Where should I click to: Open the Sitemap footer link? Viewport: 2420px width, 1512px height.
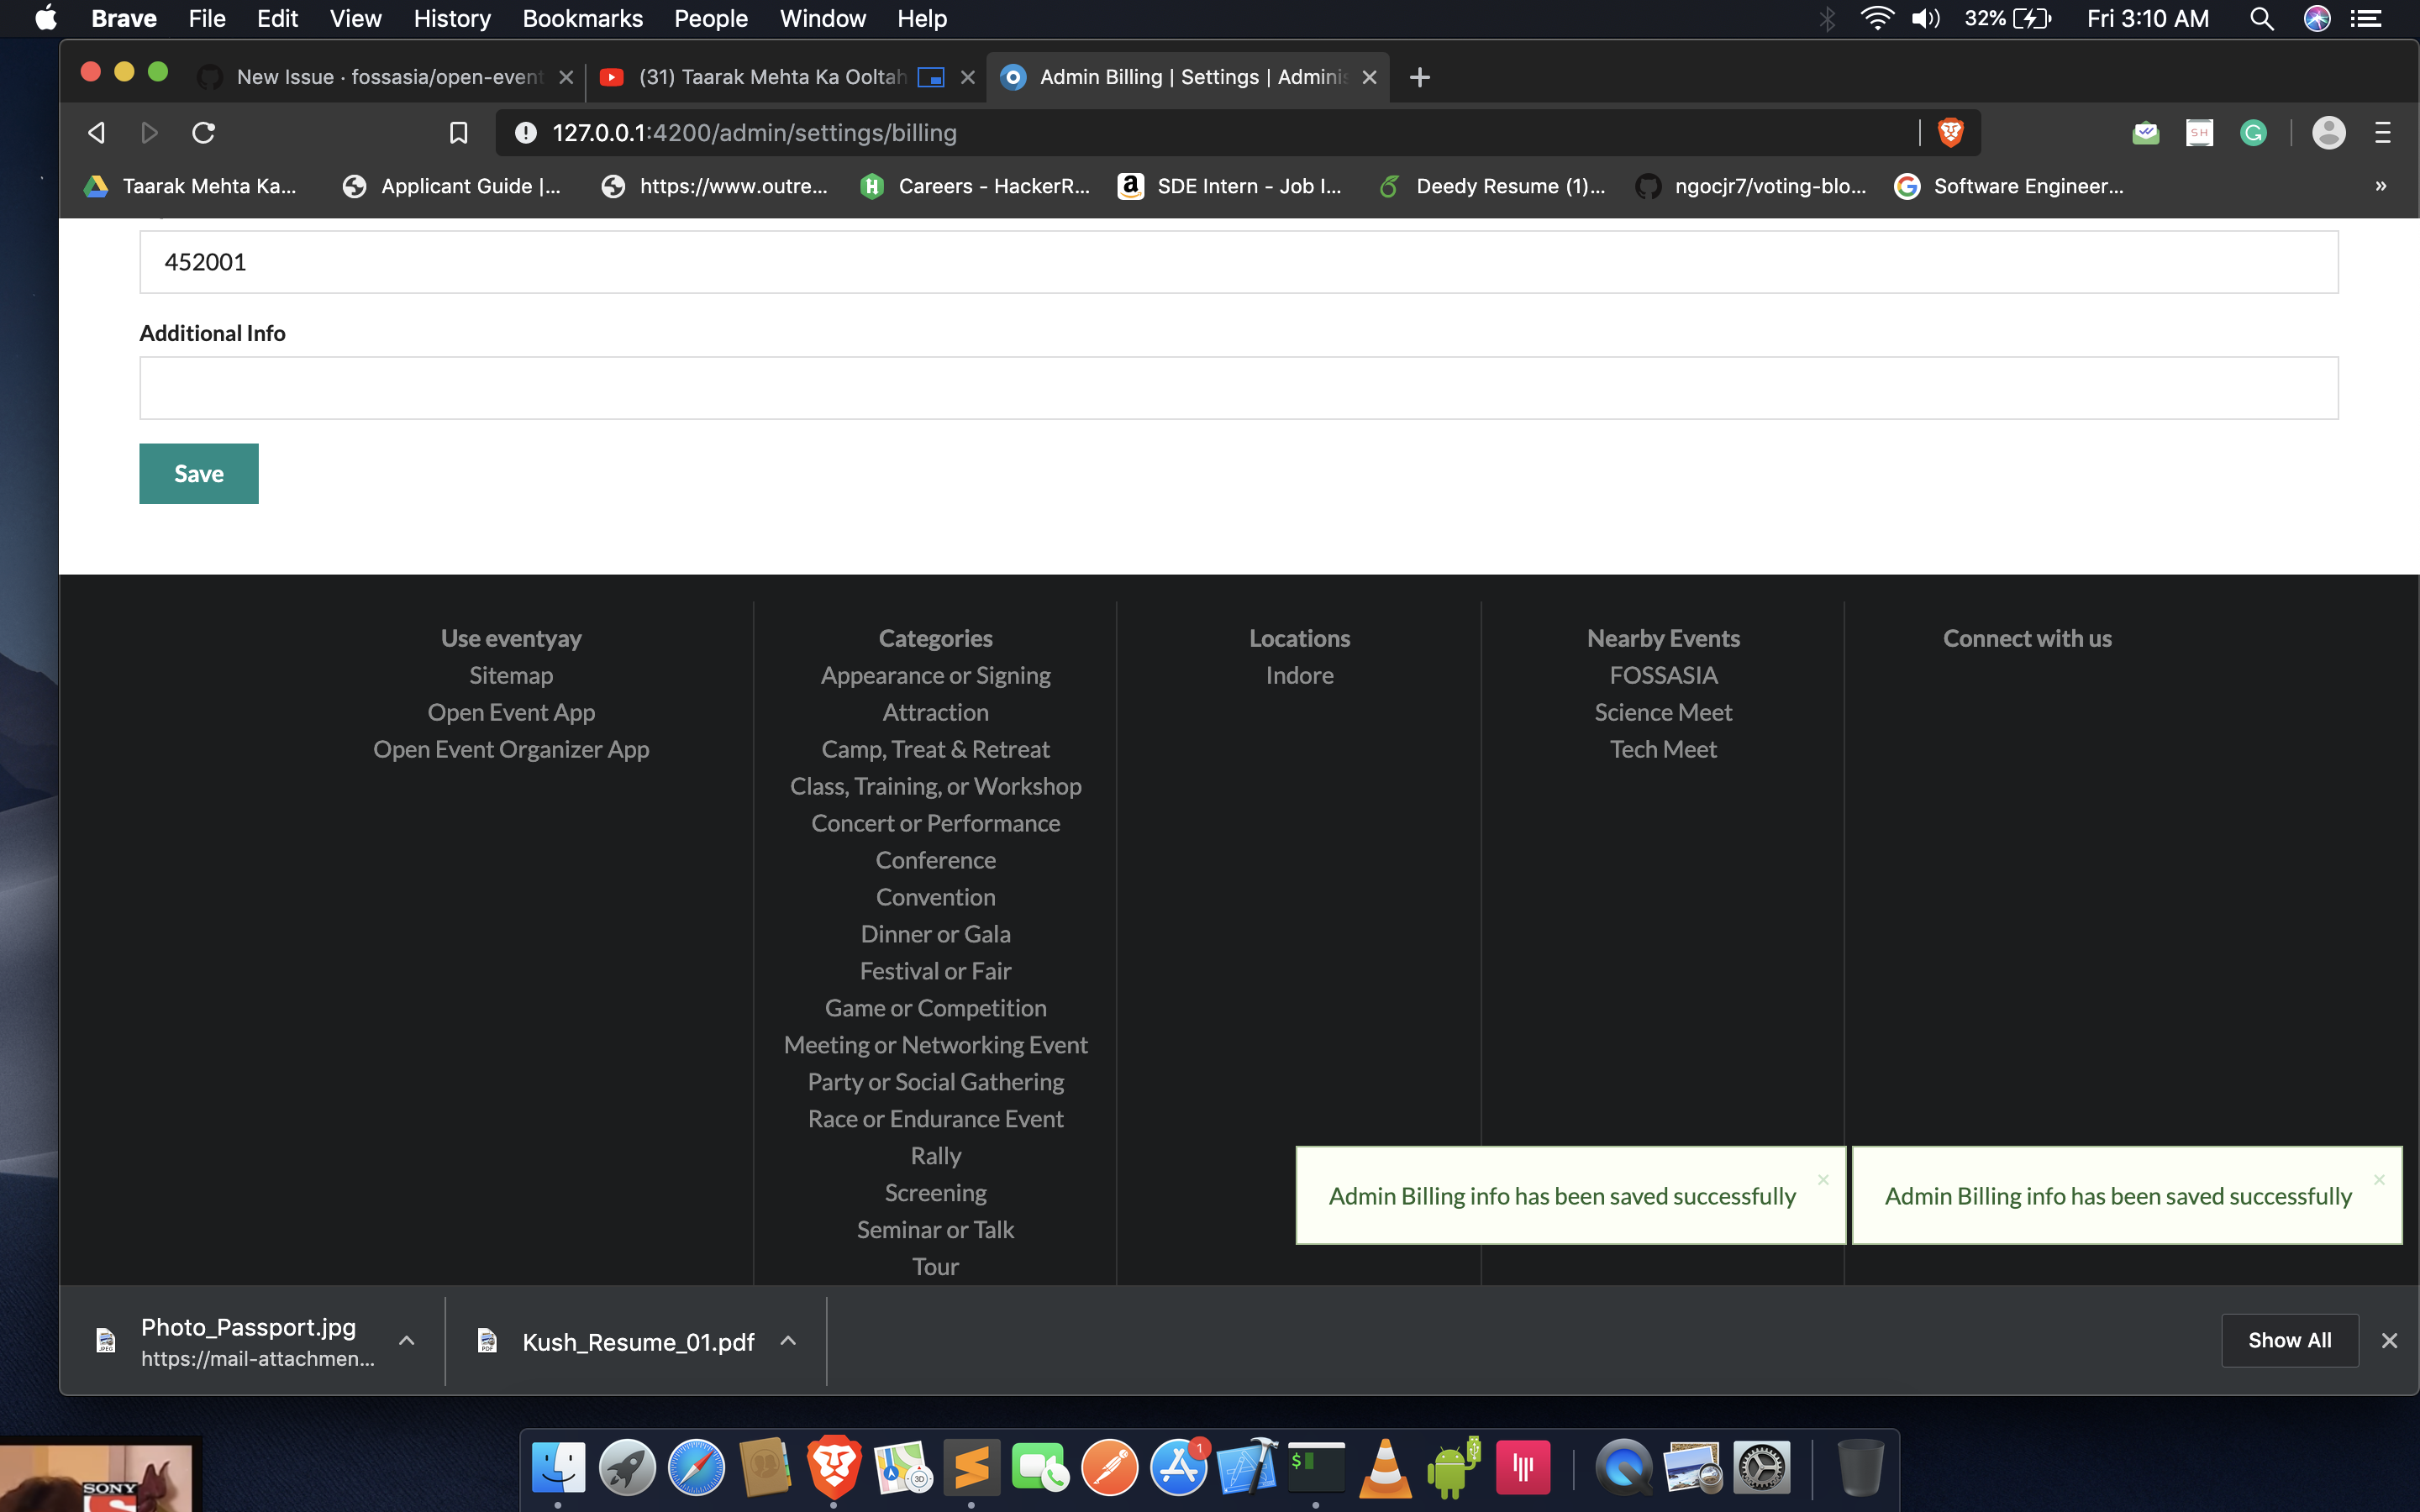(x=511, y=676)
